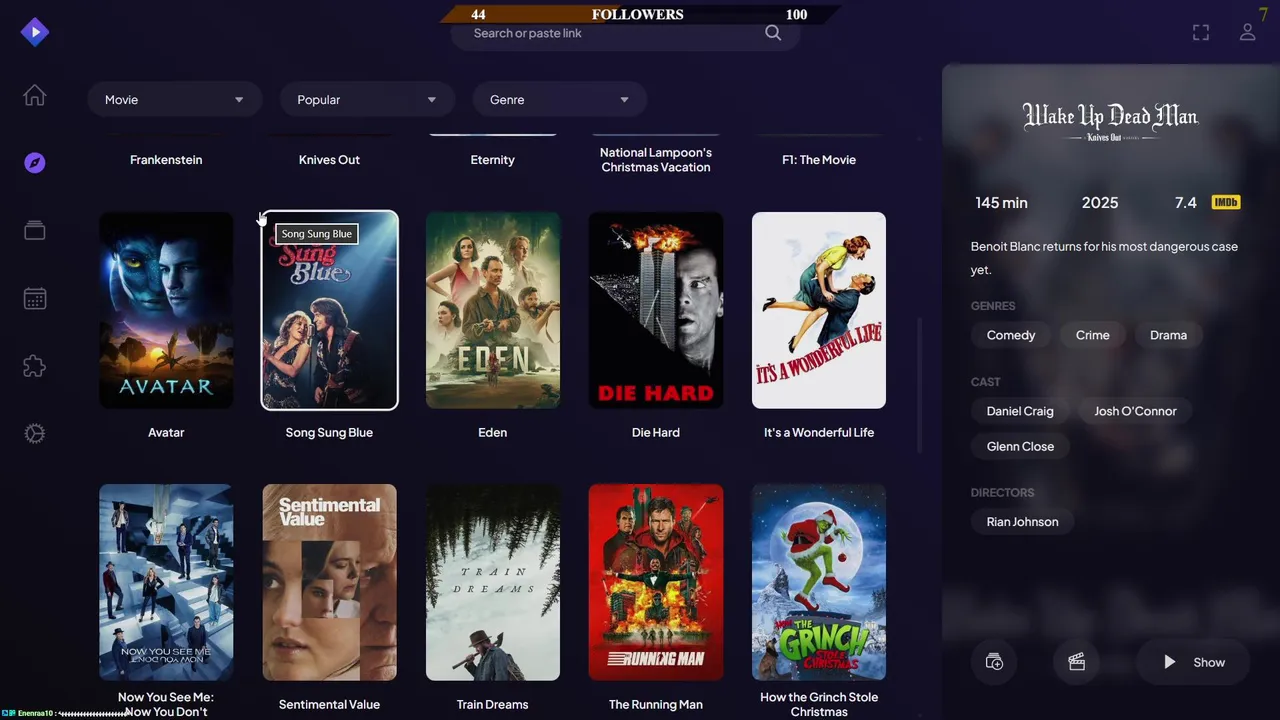Open It's a Wonderful Life poster
The image size is (1280, 720).
[819, 310]
